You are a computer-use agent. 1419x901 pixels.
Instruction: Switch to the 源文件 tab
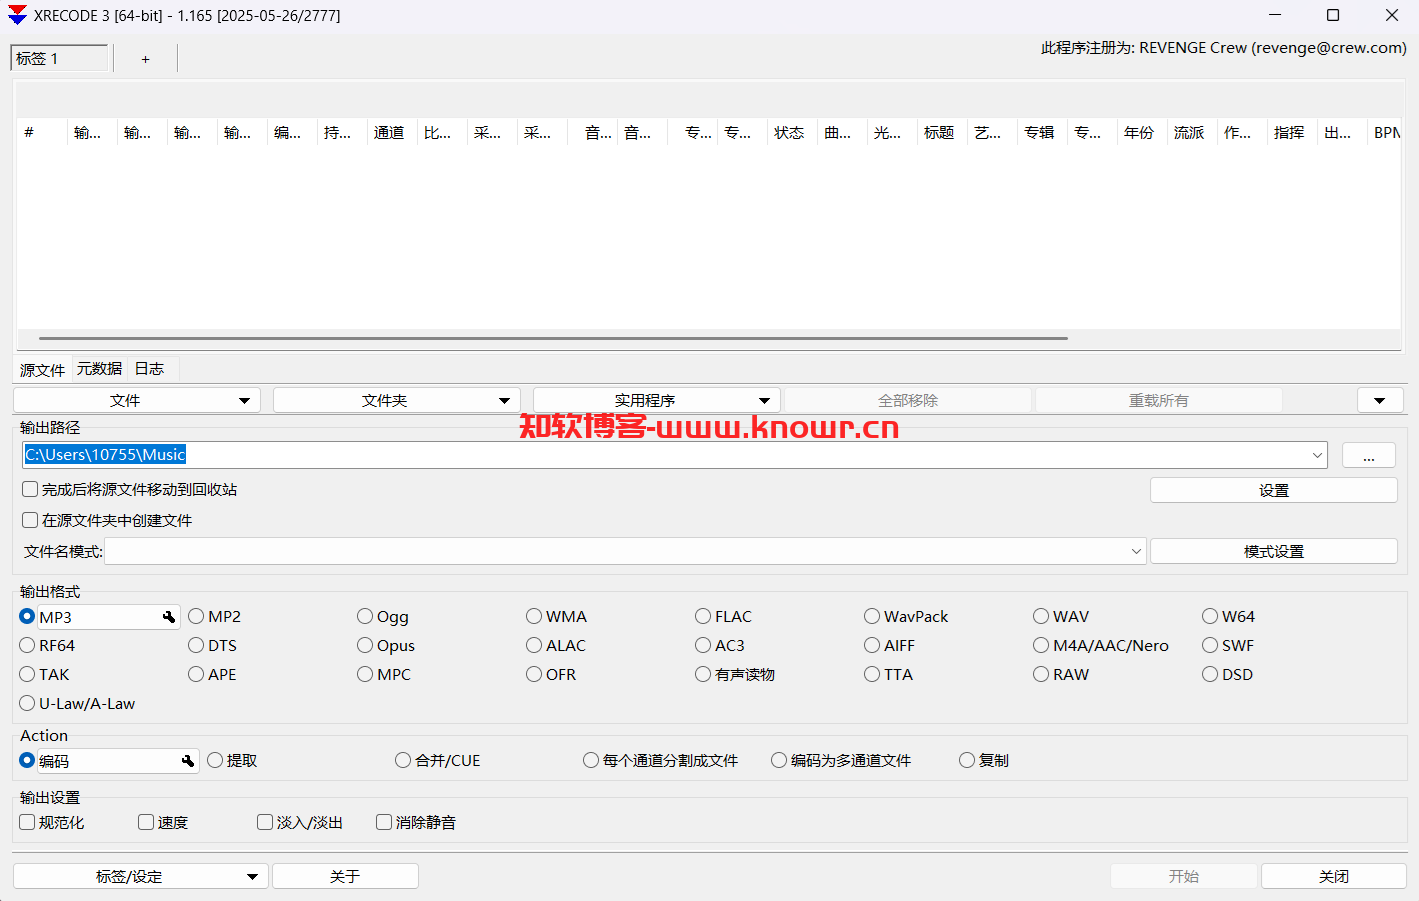(42, 370)
